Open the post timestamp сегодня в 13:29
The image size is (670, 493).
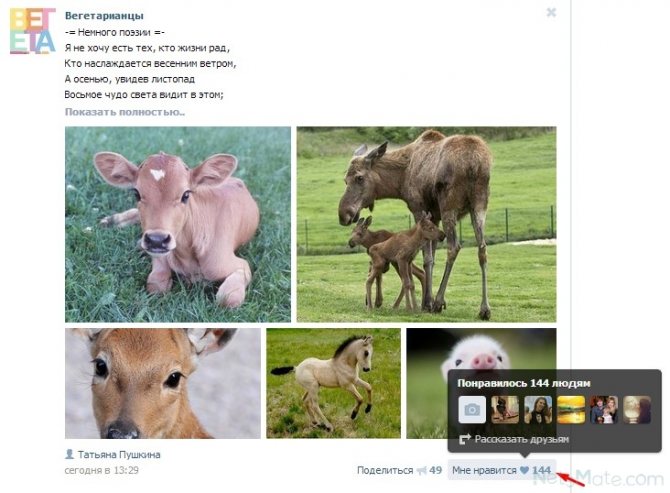102,470
